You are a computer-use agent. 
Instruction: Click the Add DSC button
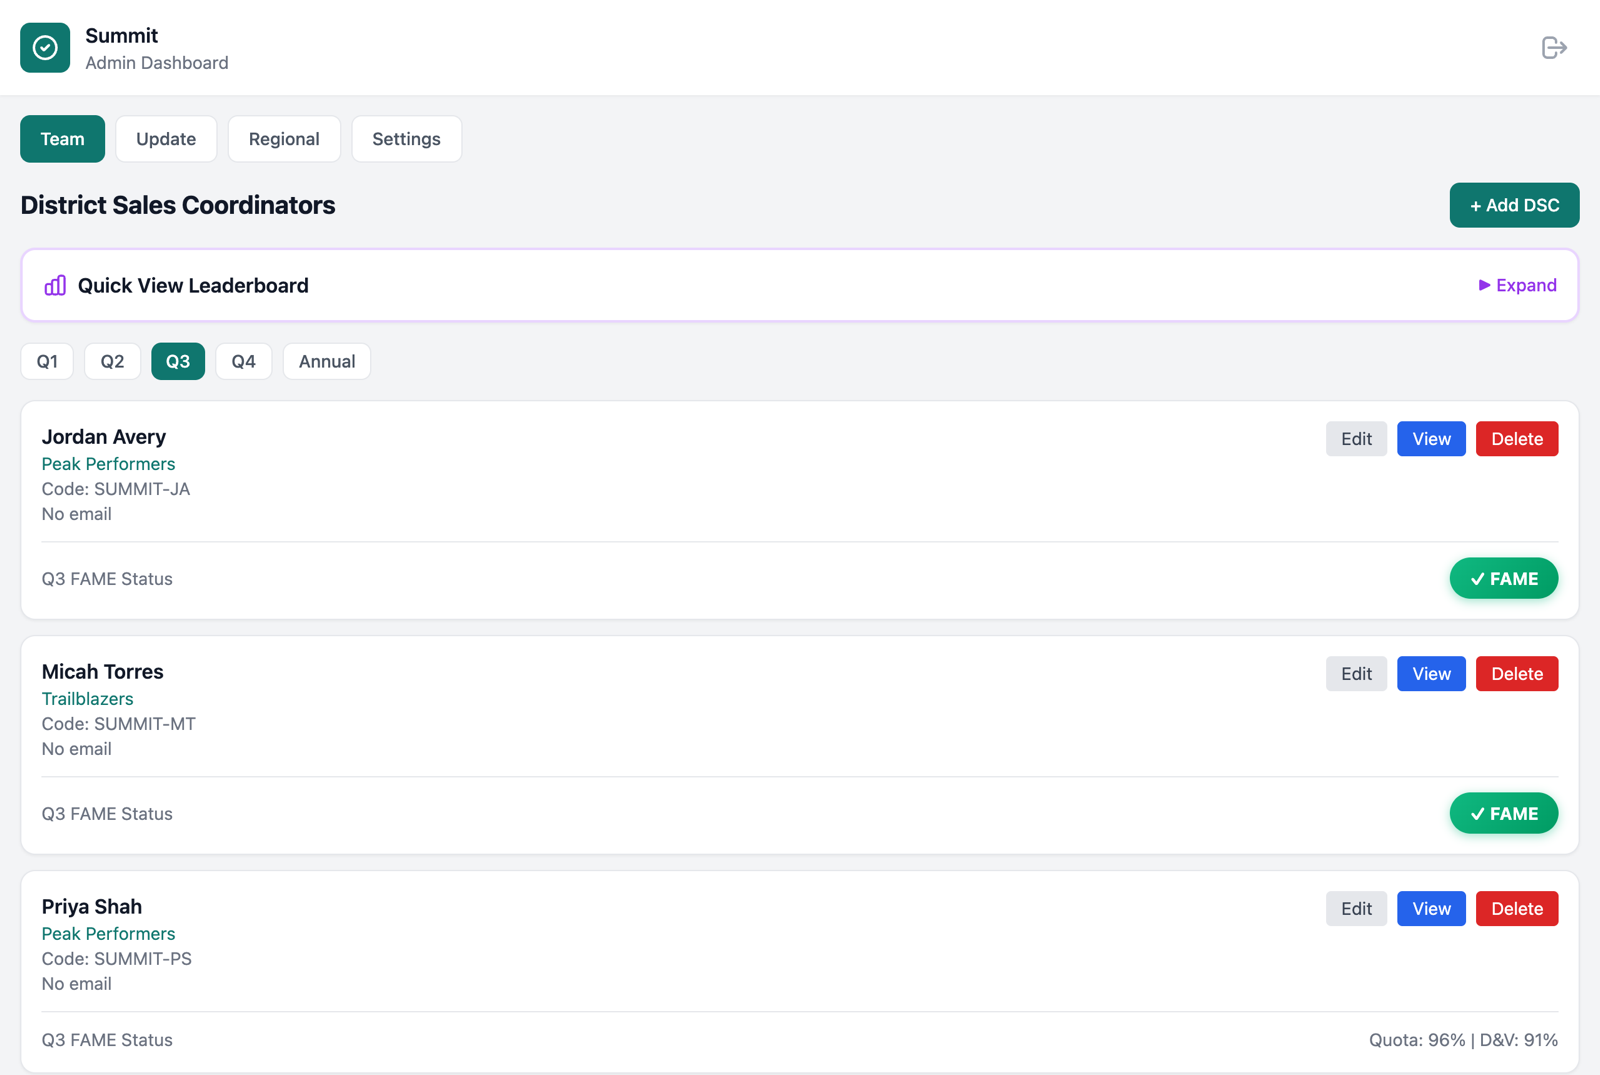click(x=1514, y=205)
